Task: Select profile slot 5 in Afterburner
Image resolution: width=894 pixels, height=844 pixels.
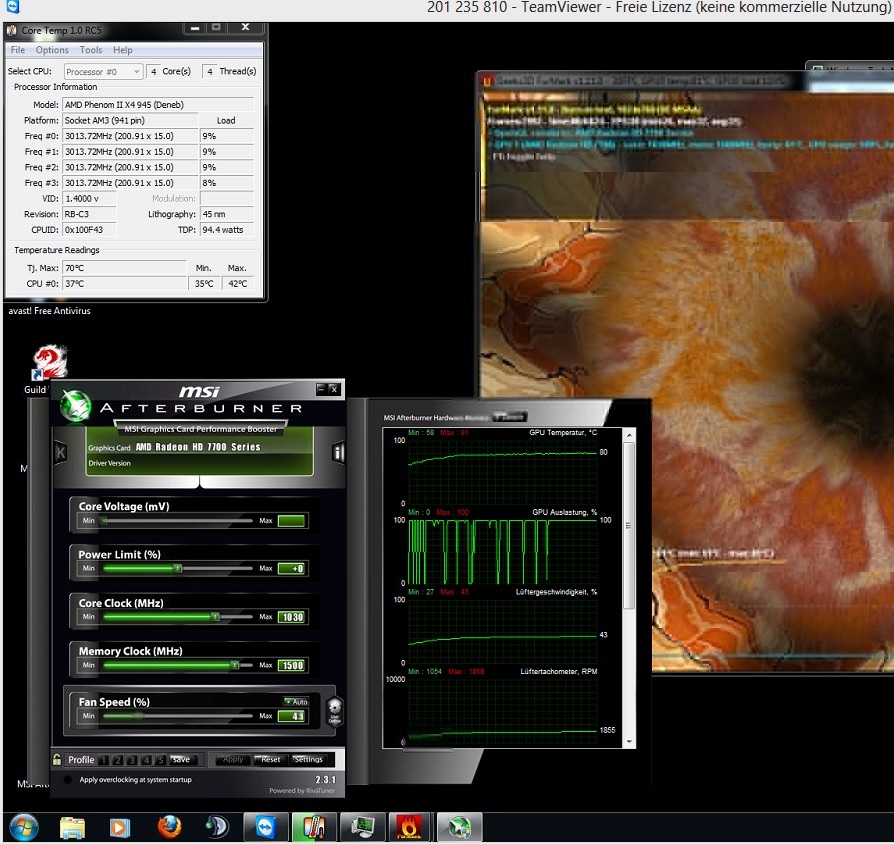Action: click(x=160, y=760)
